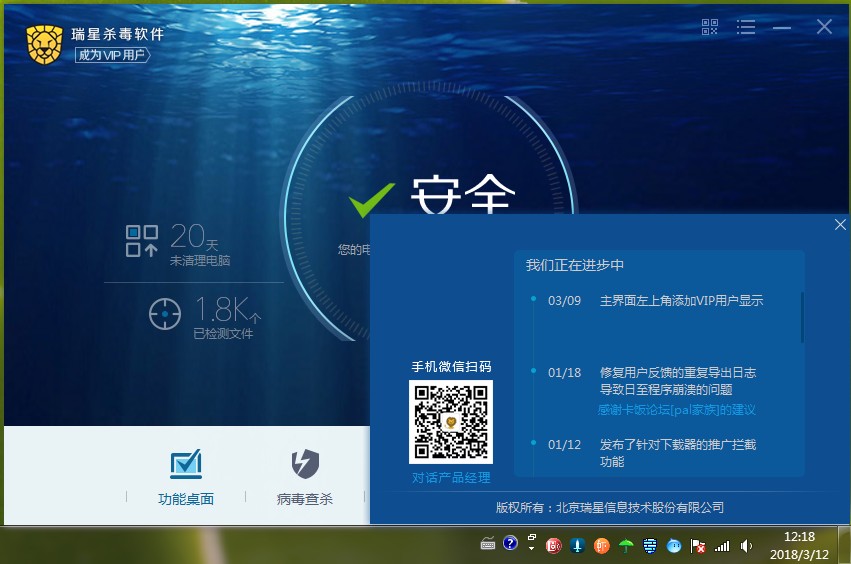This screenshot has height=564, width=851.
Task: Select the 功能桌面 label
Action: (186, 499)
